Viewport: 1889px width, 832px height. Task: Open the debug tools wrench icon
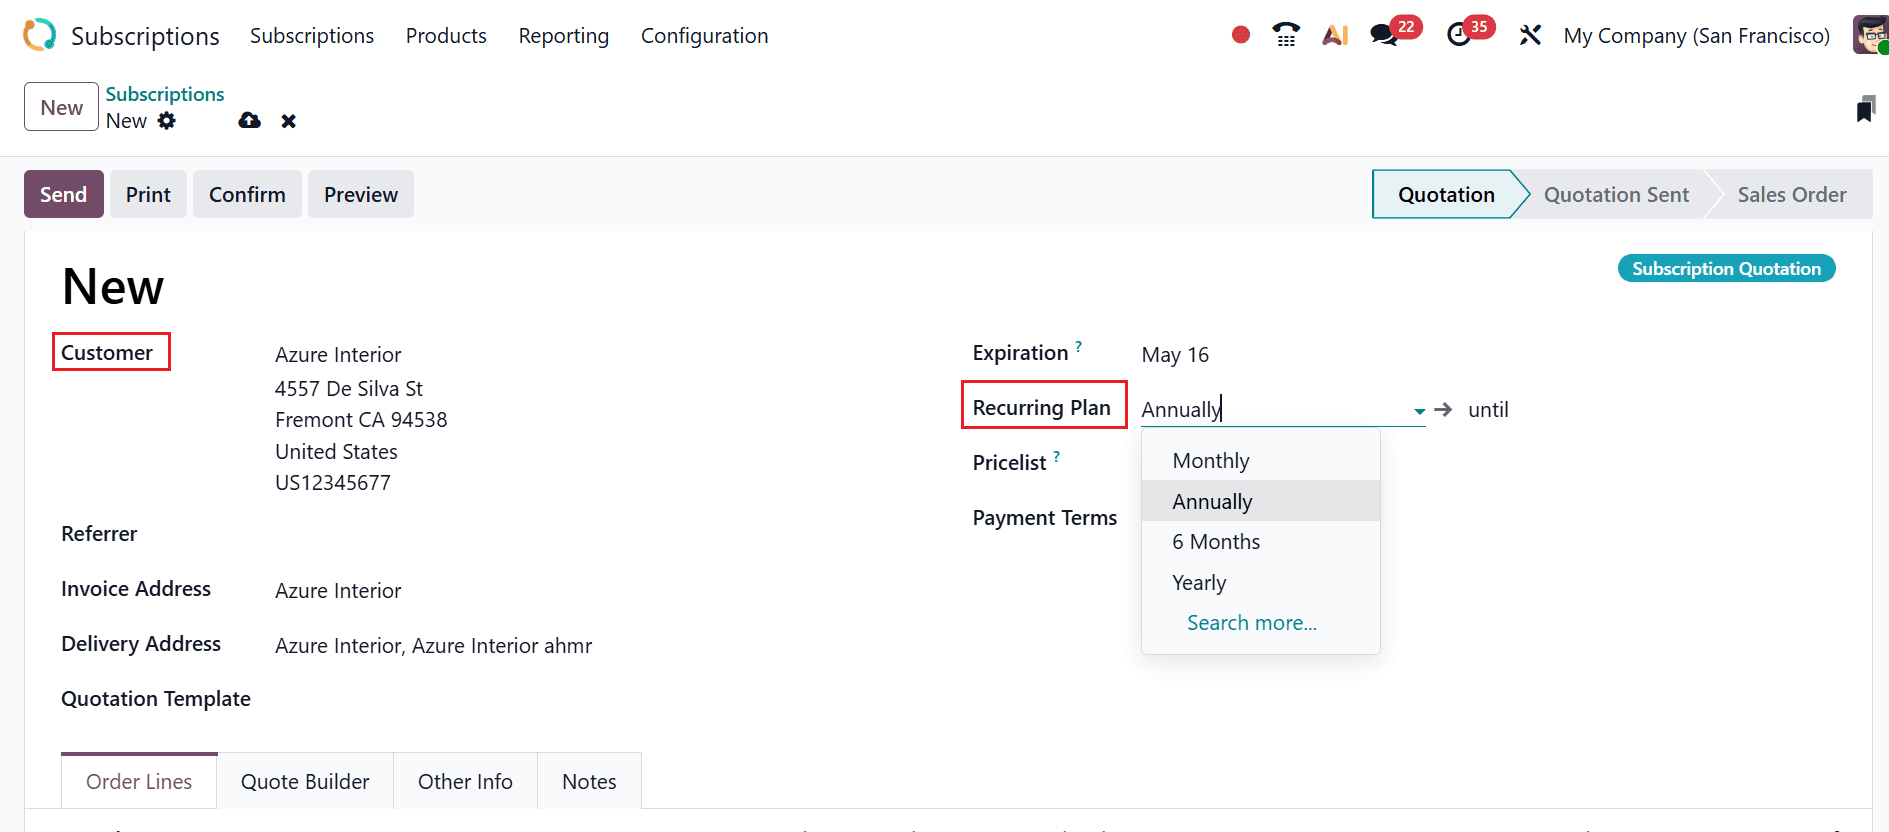[x=1530, y=35]
